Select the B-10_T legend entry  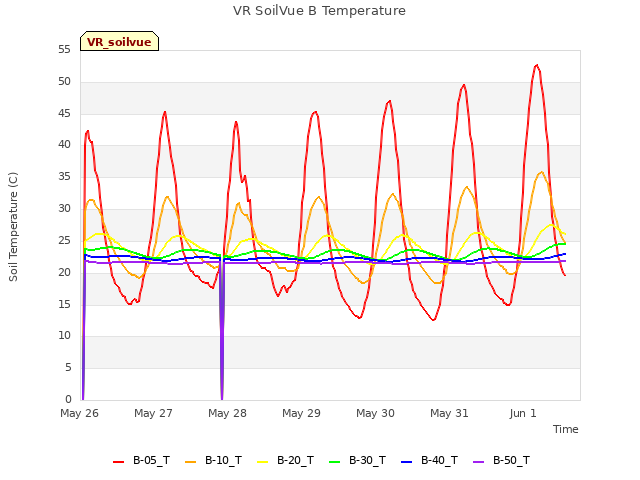pos(213,460)
